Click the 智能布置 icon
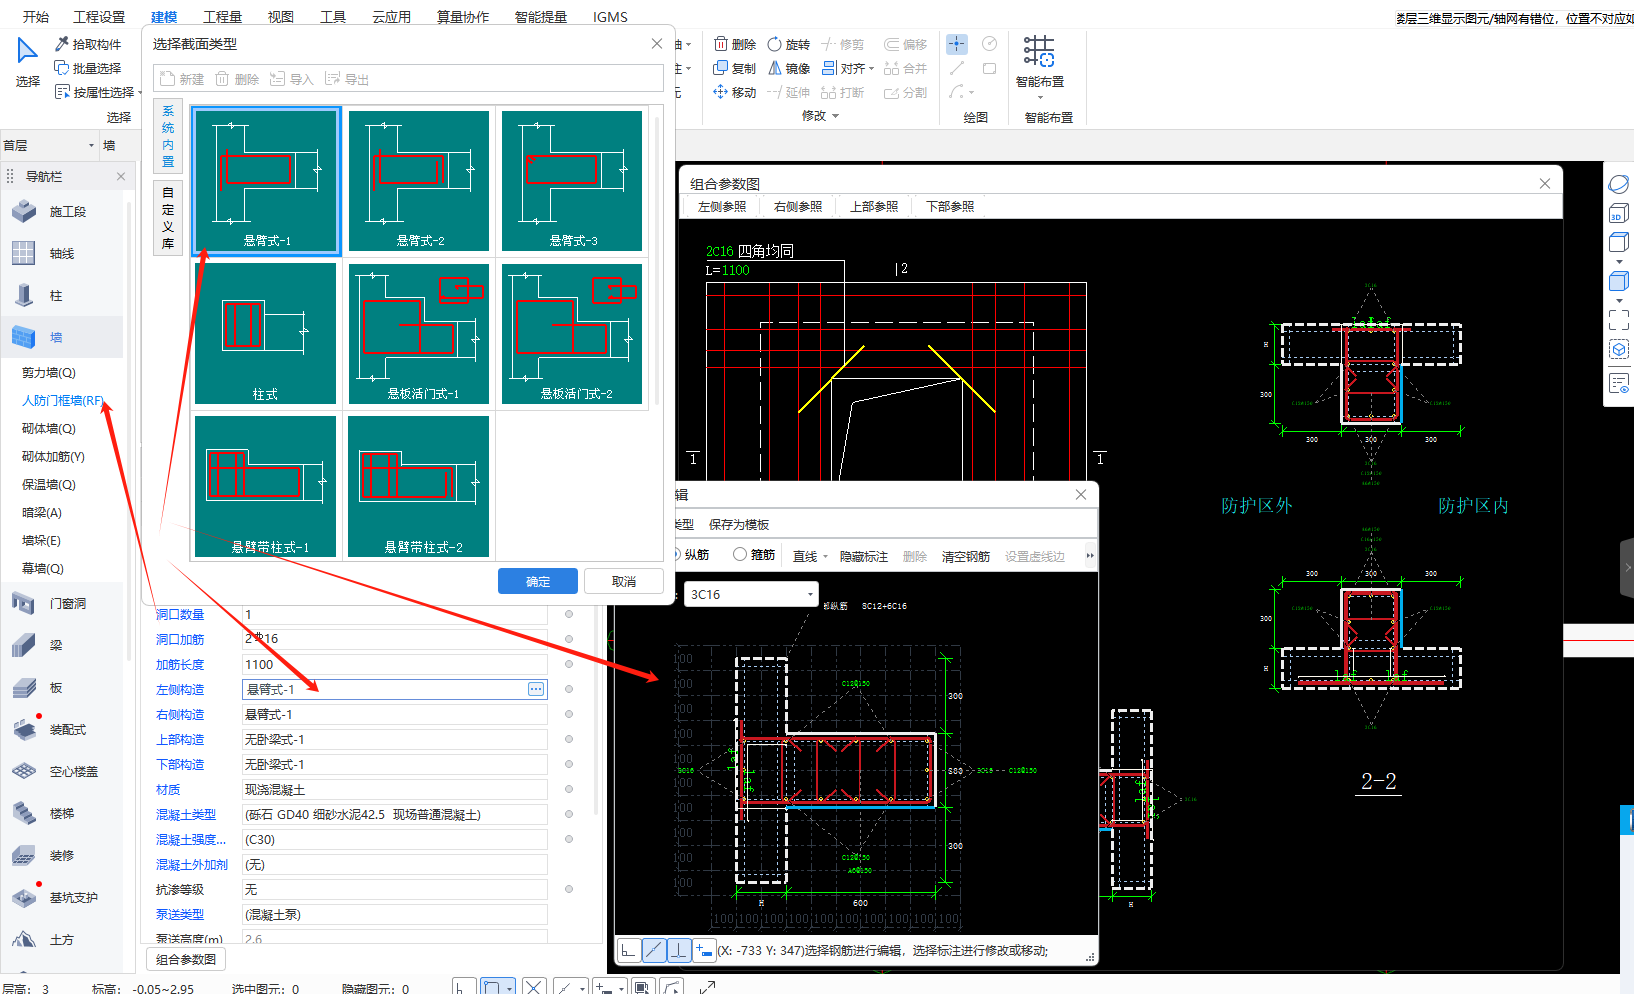The image size is (1634, 994). [1039, 51]
